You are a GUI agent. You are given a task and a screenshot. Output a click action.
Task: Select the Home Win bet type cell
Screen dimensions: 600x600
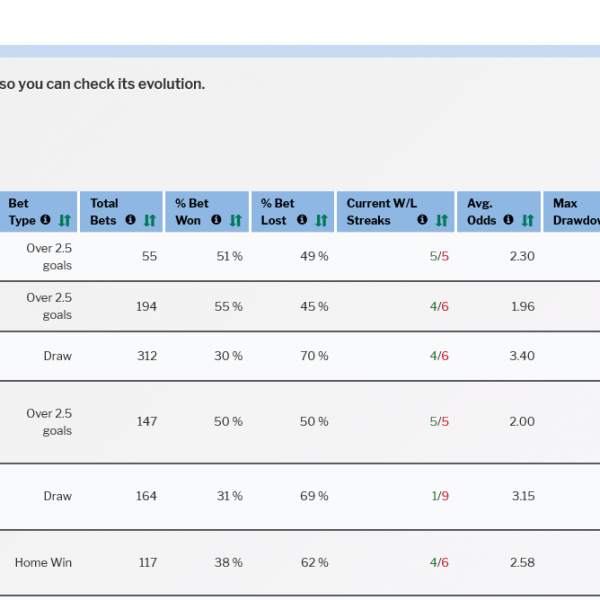click(43, 563)
